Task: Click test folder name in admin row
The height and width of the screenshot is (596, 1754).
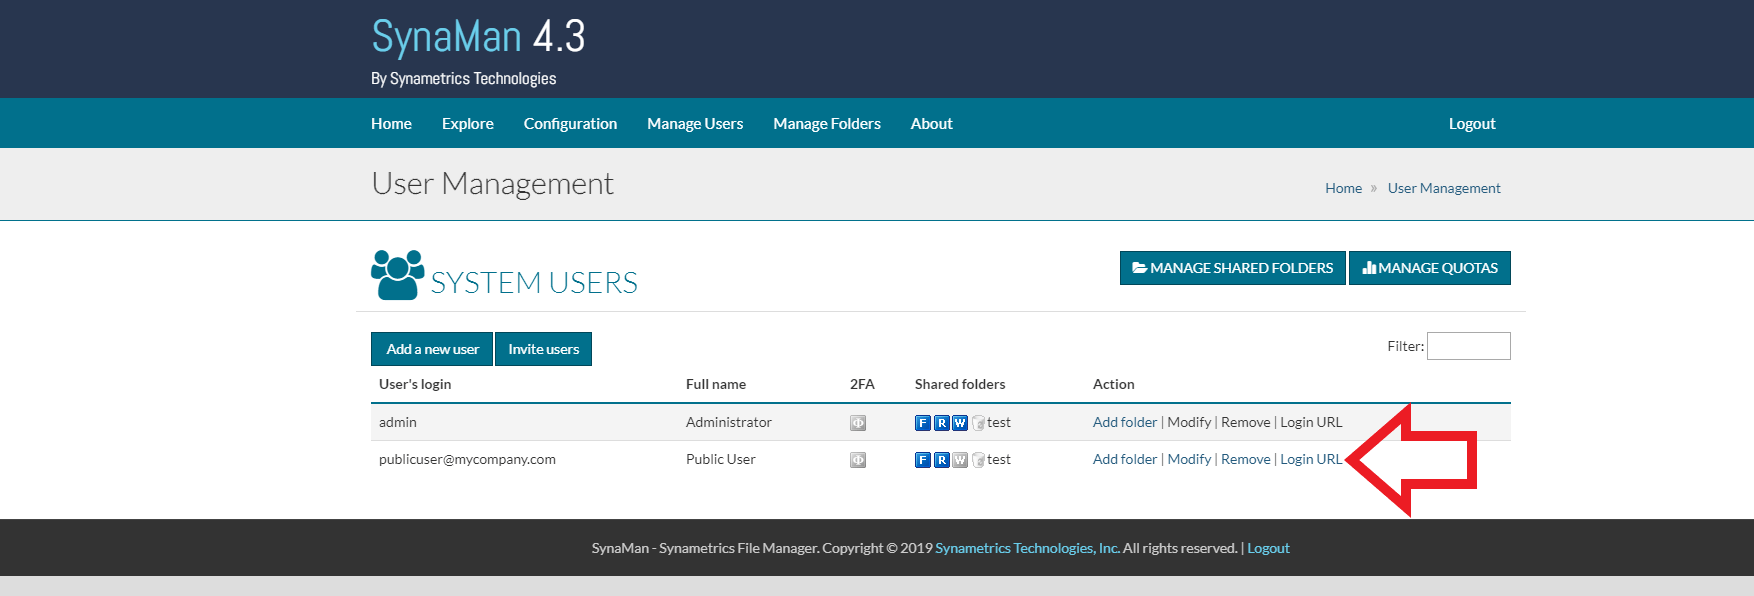Action: 999,422
